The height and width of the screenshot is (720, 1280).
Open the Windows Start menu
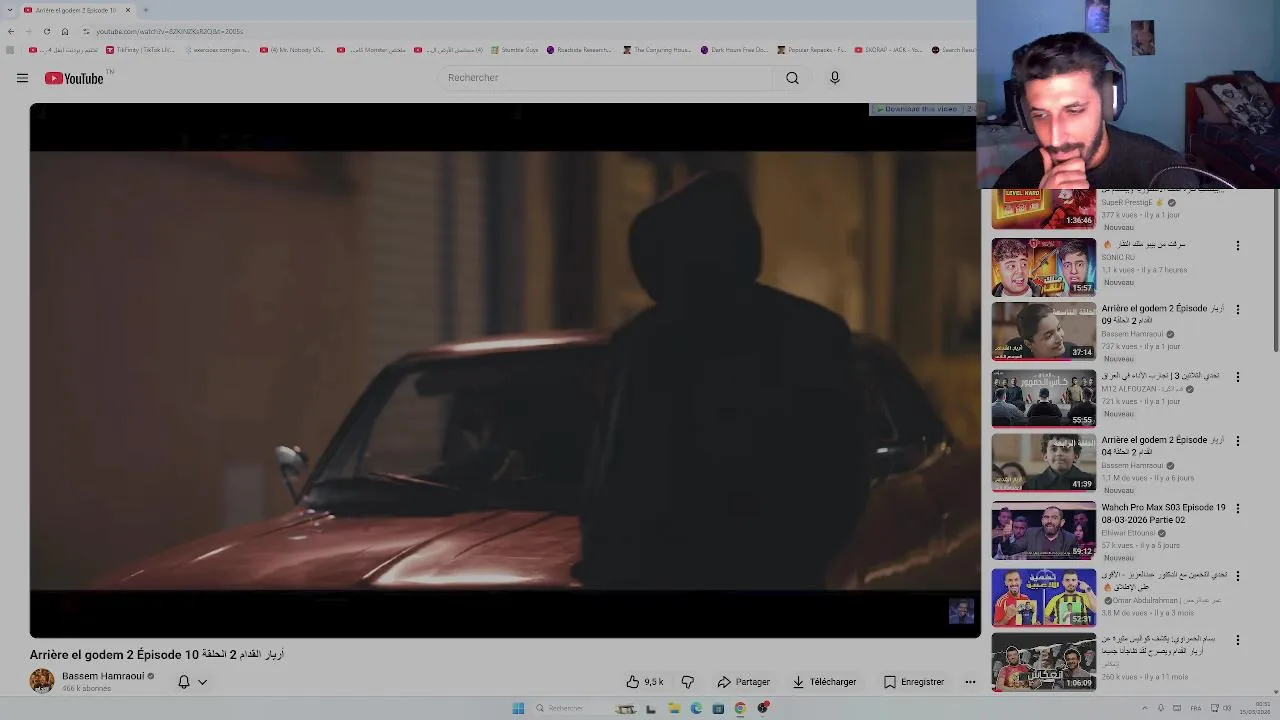pyautogui.click(x=518, y=709)
